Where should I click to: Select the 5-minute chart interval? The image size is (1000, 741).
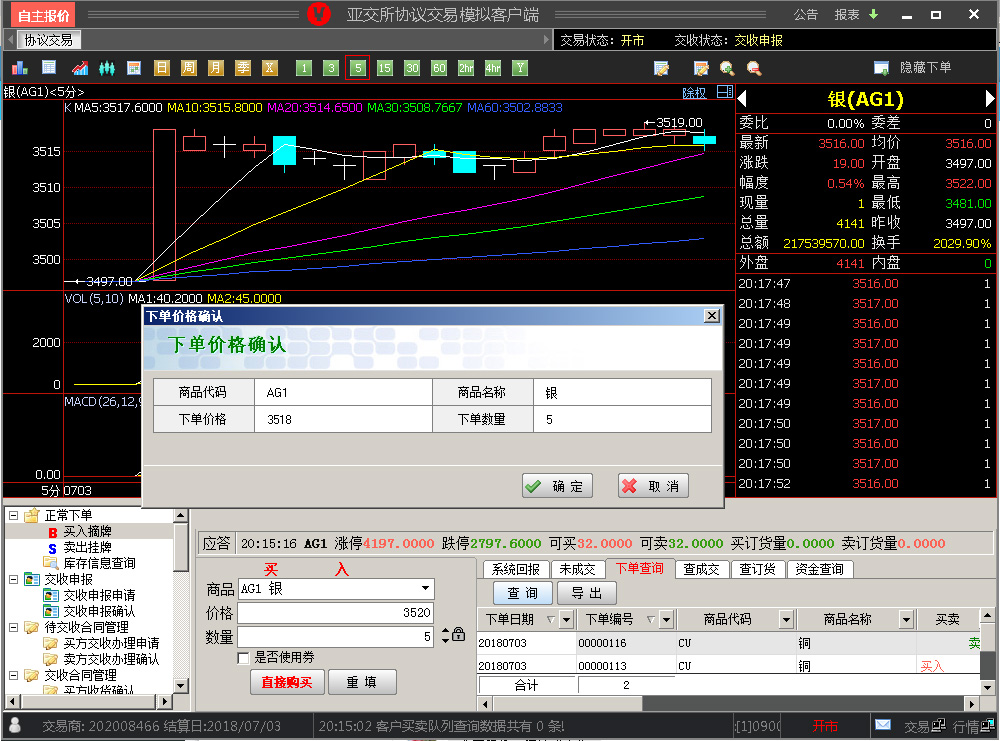point(358,68)
